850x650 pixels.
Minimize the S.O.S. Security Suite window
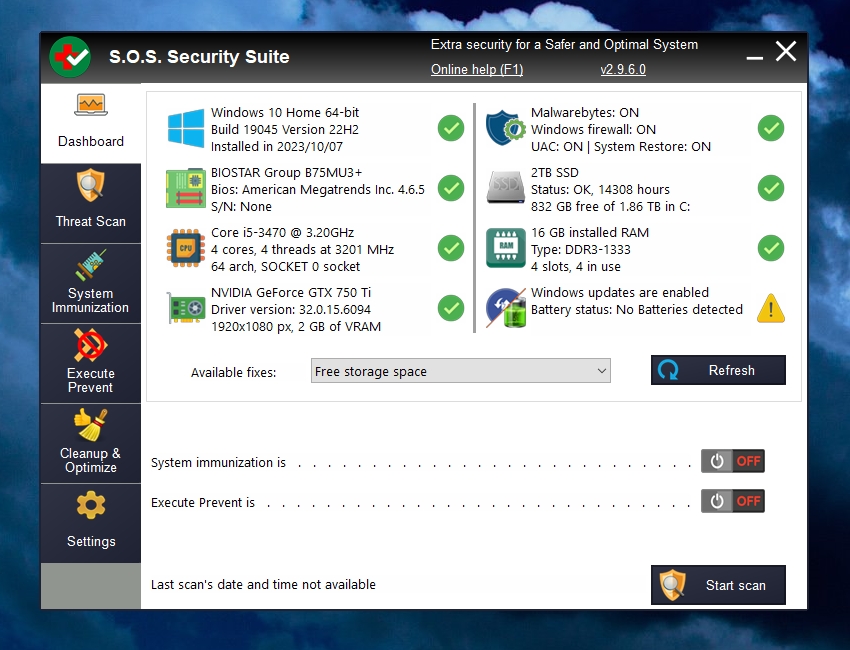click(x=755, y=56)
